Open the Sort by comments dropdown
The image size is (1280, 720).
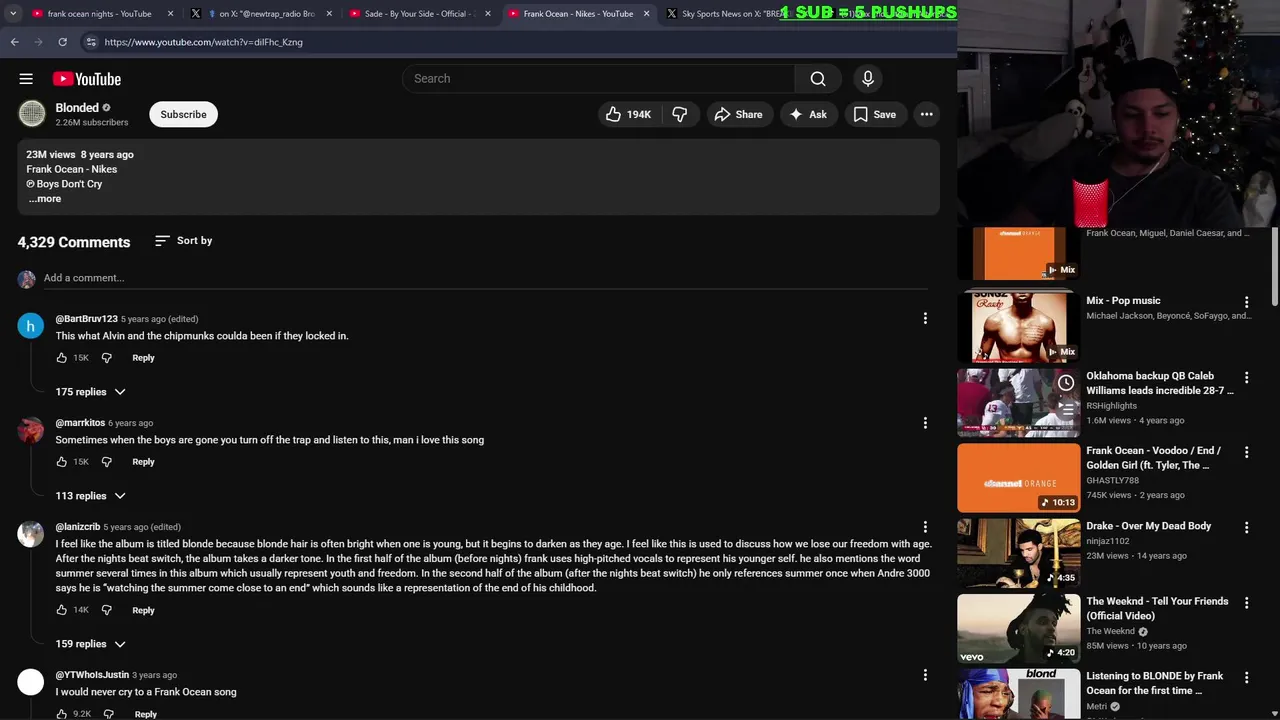pyautogui.click(x=184, y=241)
